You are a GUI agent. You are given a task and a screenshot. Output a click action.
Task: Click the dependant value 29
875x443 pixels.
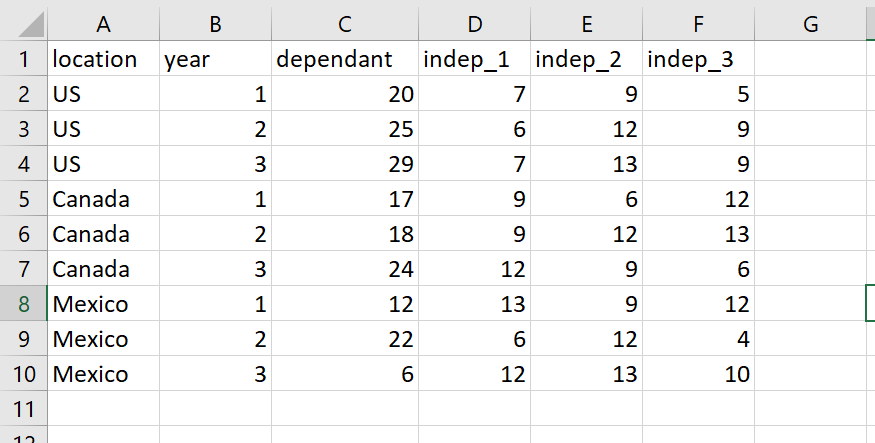click(345, 164)
